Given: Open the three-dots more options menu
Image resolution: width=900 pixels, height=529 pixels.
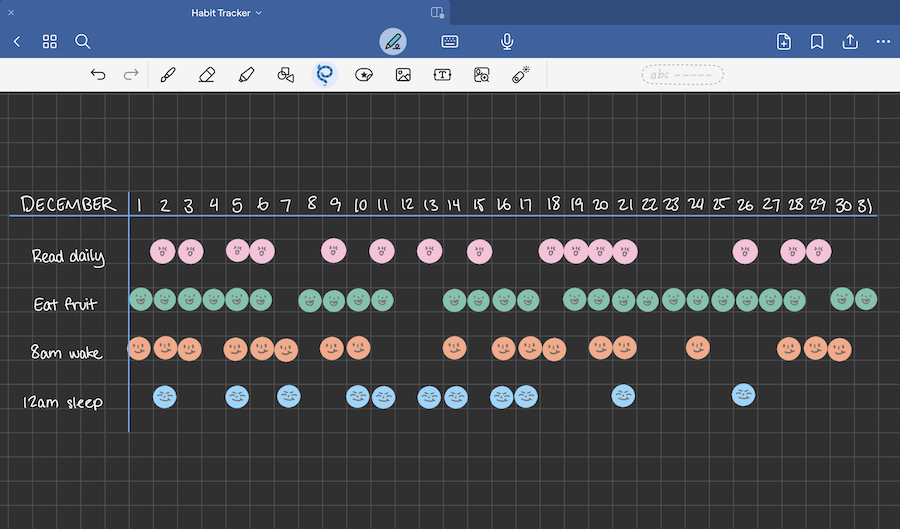Looking at the screenshot, I should [883, 41].
